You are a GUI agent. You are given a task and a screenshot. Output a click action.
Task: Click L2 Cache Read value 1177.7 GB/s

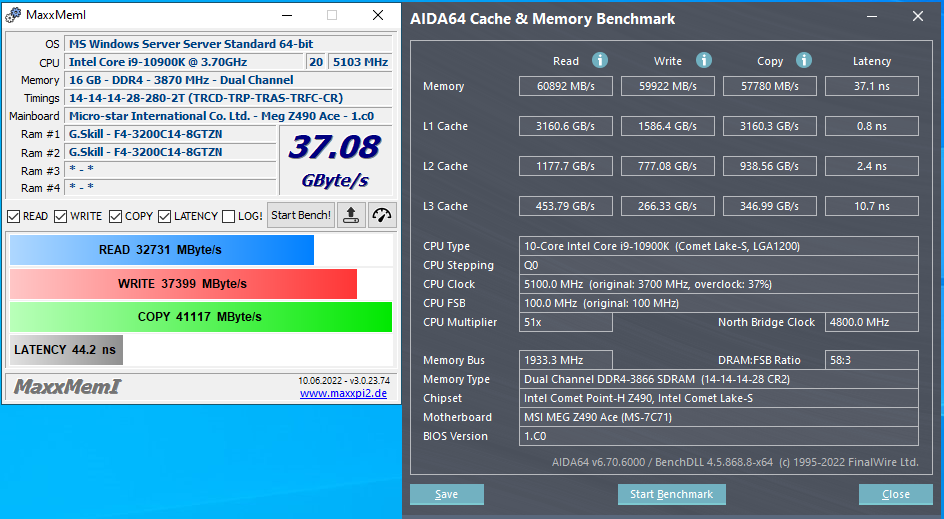click(565, 166)
